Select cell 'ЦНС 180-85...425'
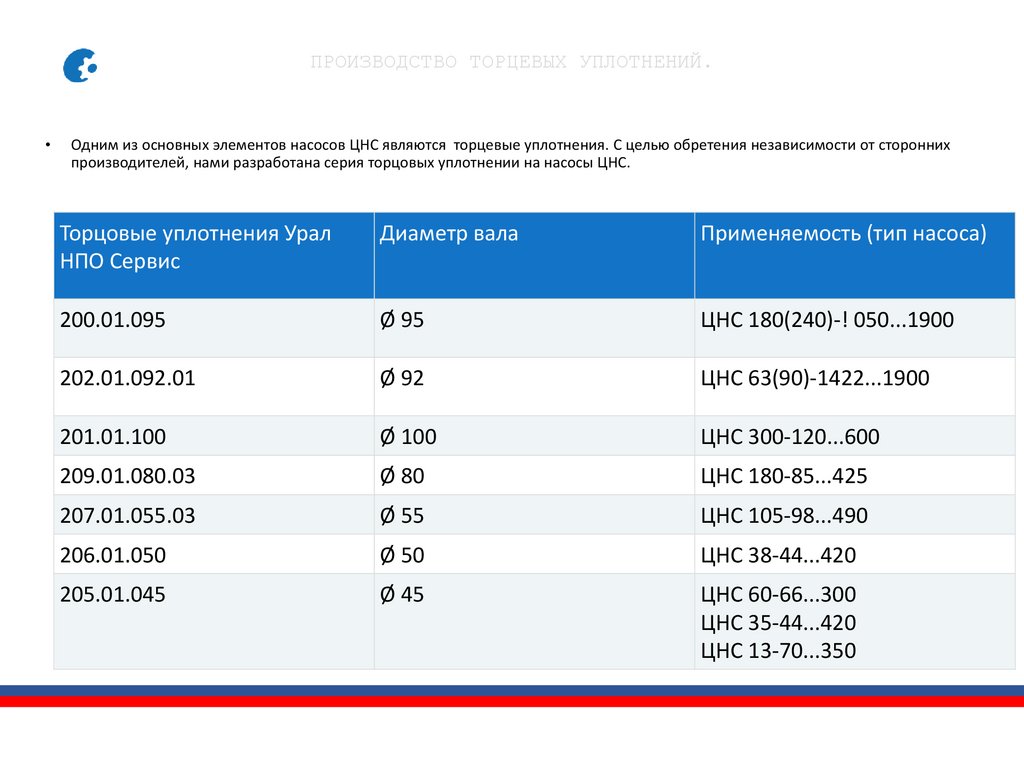 click(x=855, y=475)
